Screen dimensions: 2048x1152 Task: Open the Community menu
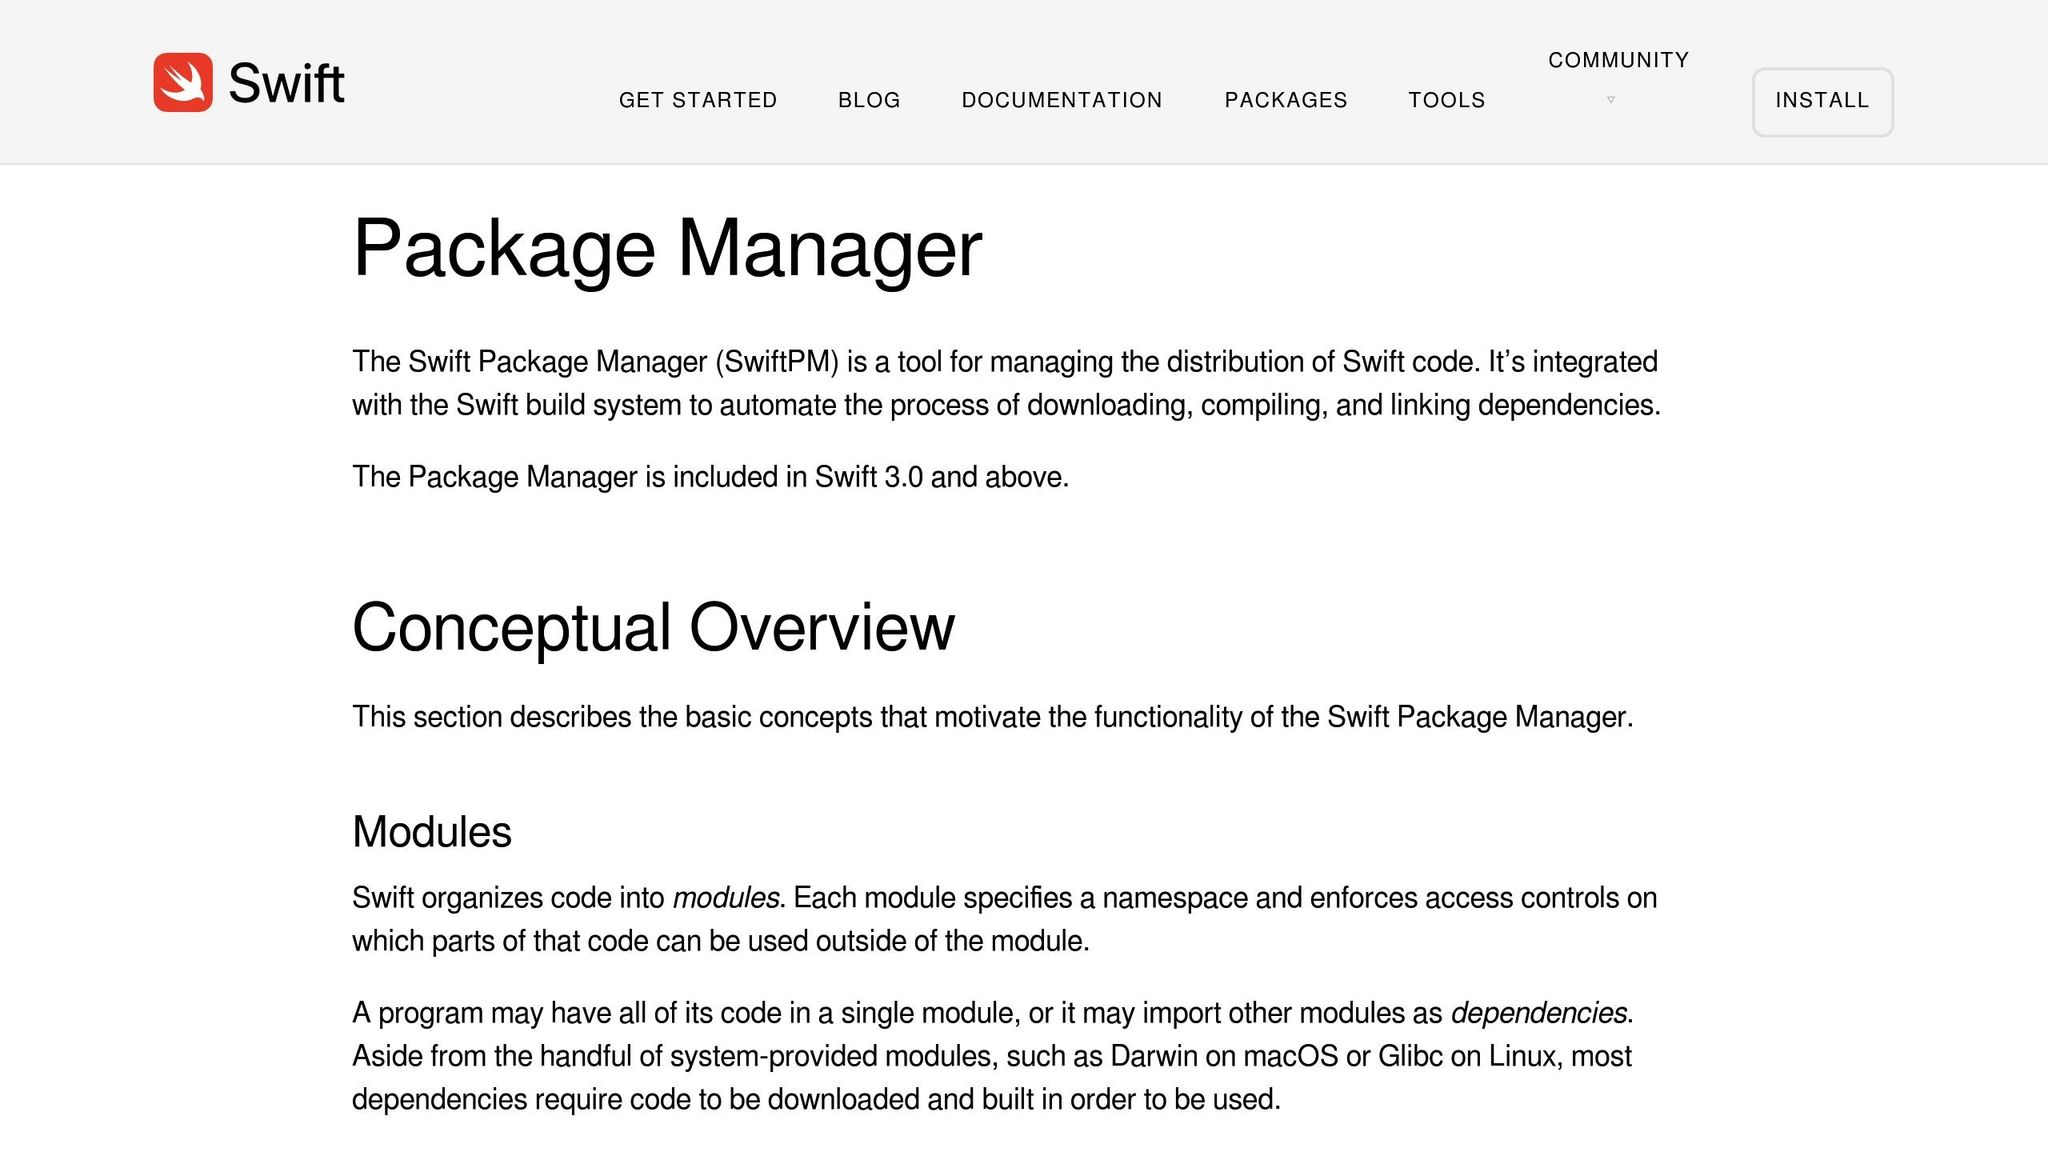[x=1618, y=60]
